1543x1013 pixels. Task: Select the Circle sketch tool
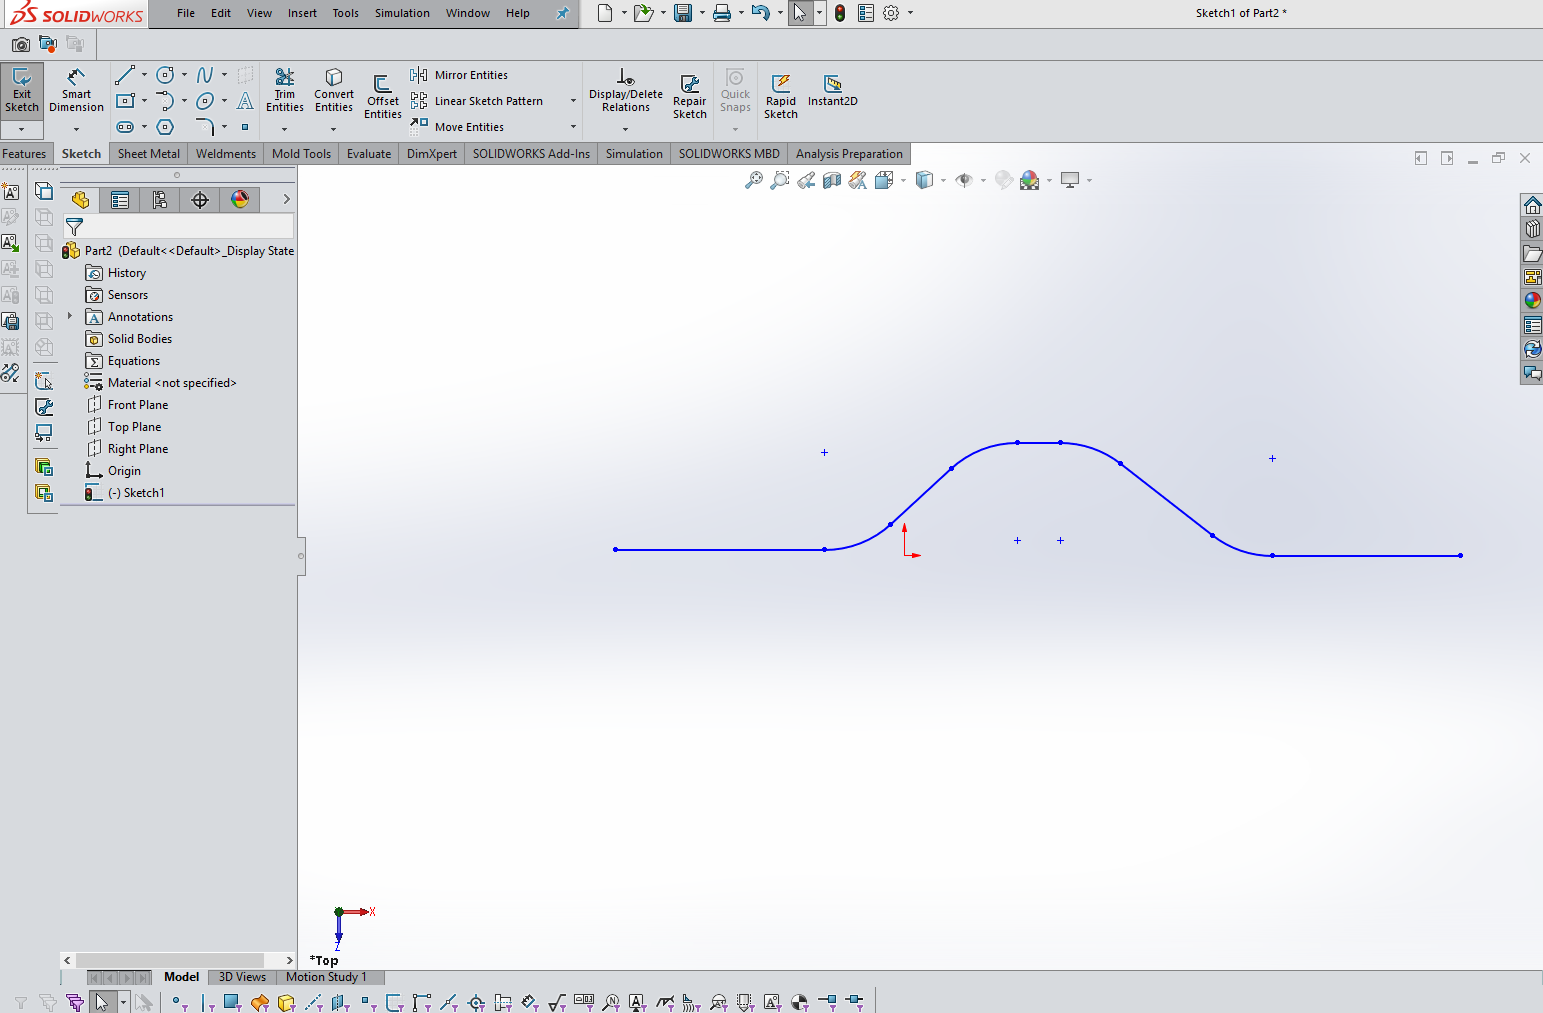click(x=164, y=74)
